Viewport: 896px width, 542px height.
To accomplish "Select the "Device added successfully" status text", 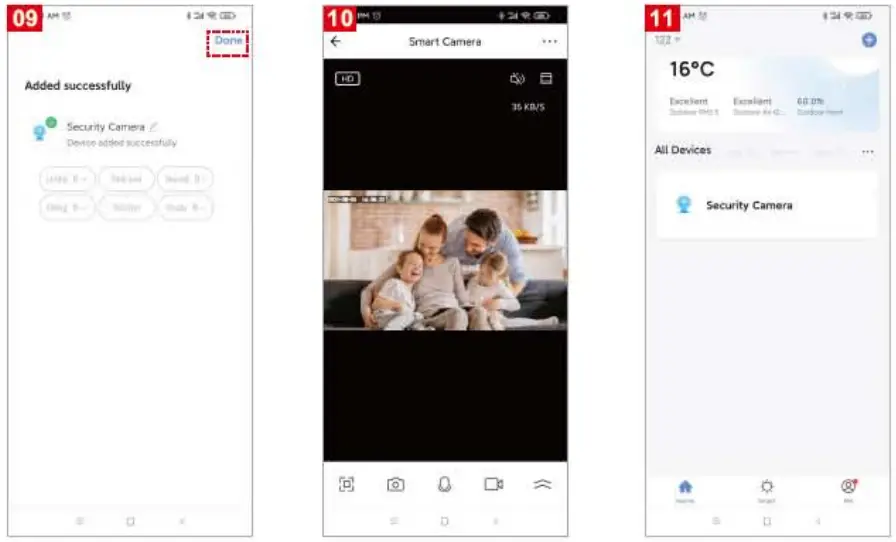I will click(122, 142).
